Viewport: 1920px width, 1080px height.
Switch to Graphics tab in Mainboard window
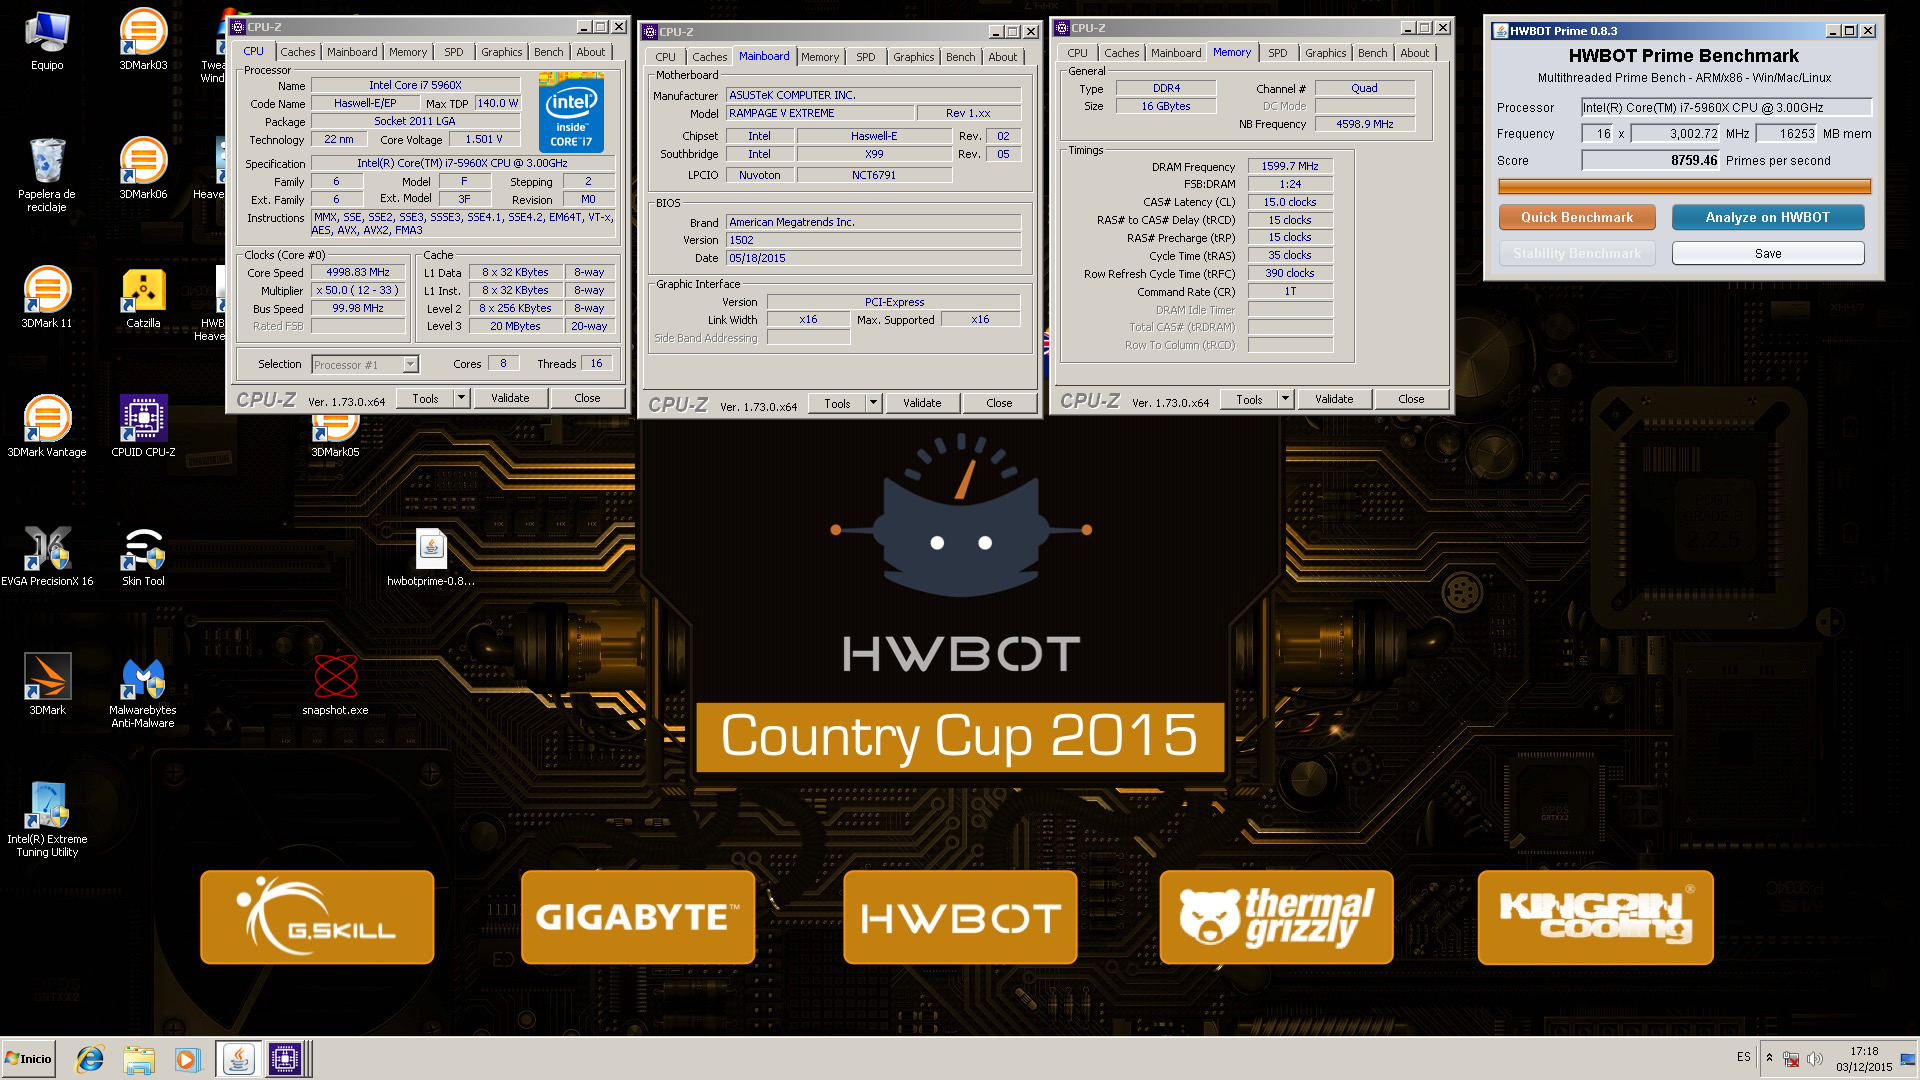click(914, 57)
